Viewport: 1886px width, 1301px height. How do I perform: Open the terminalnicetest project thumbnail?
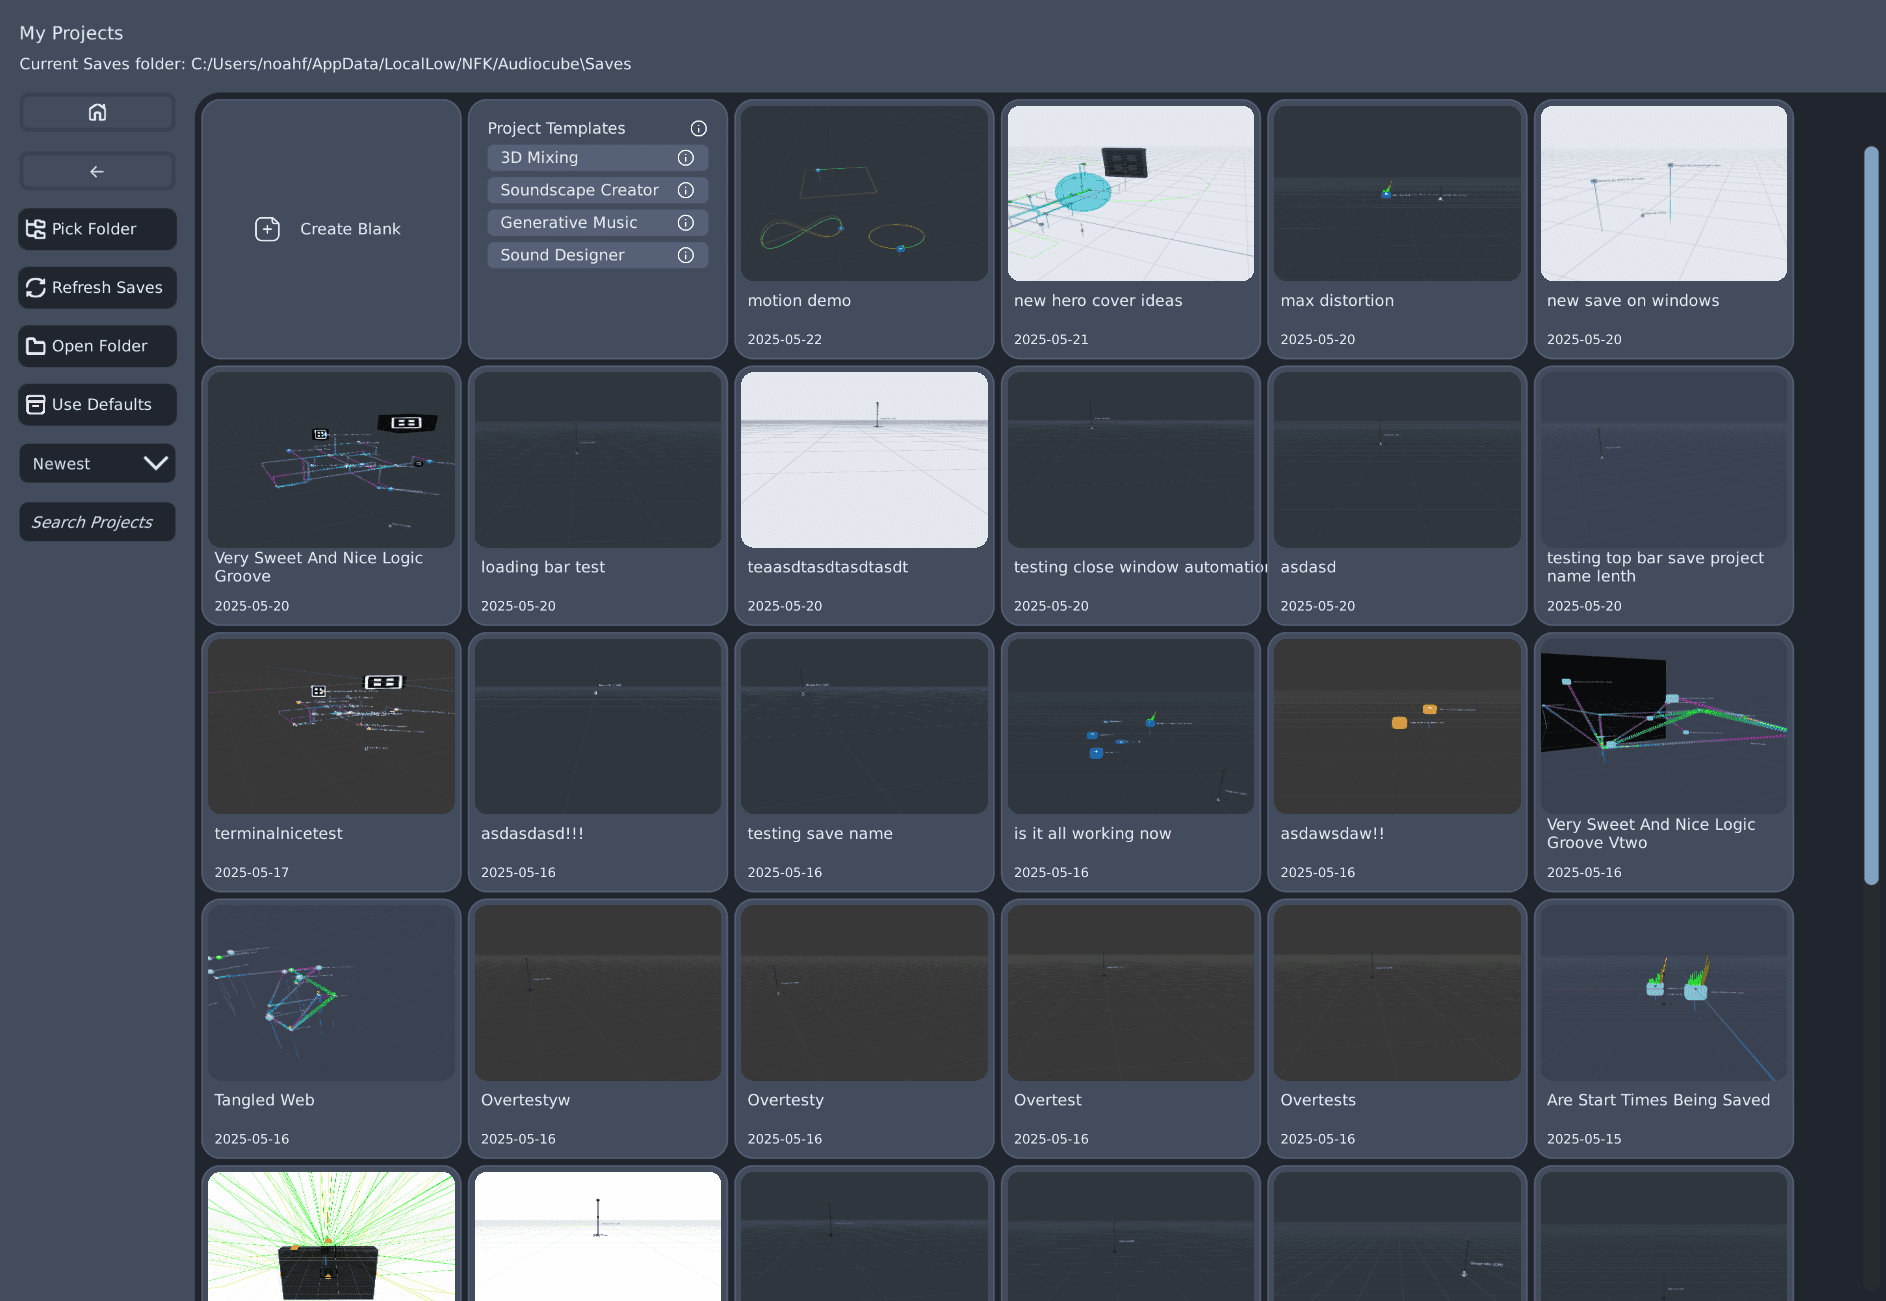pos(331,727)
